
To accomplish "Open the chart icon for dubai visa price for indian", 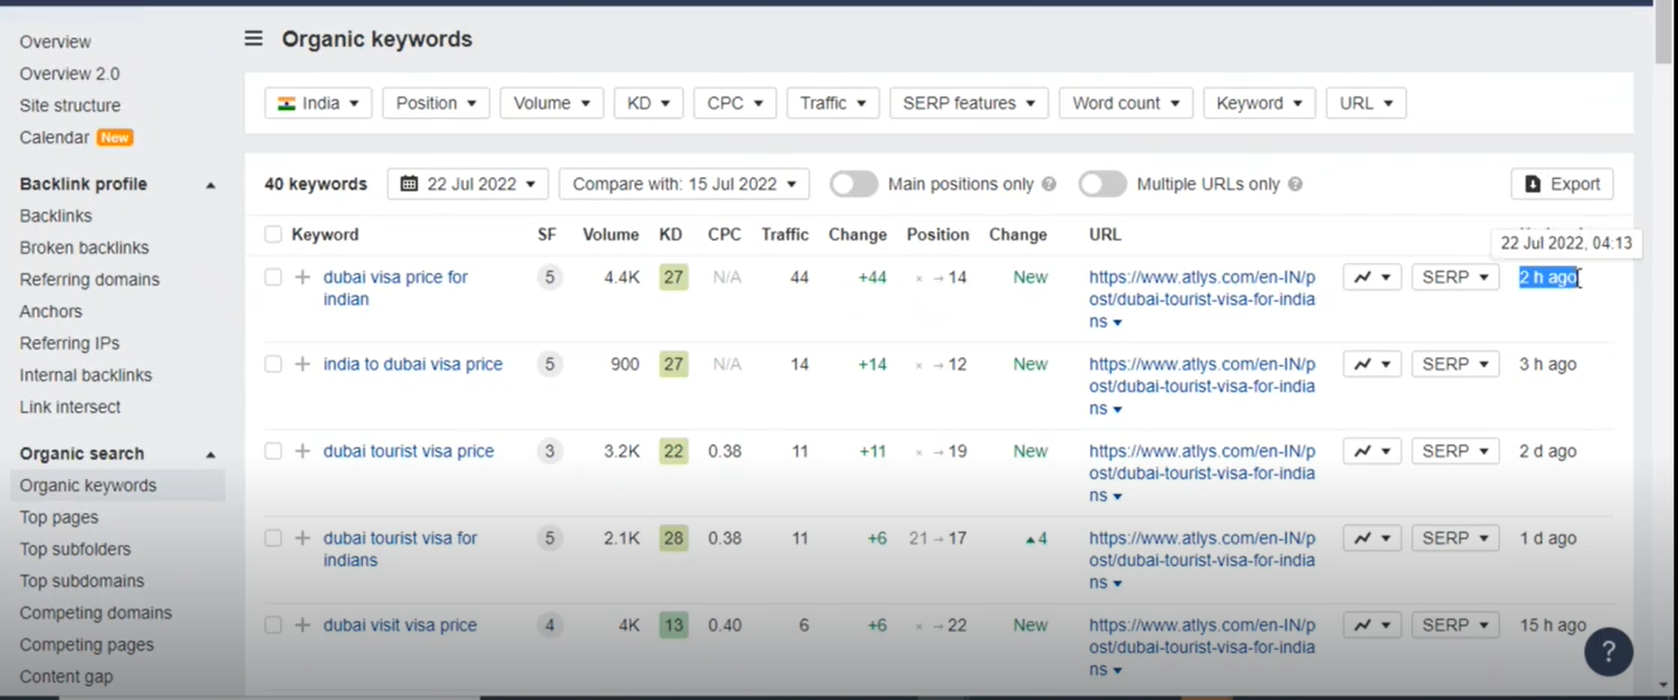I will tap(1373, 277).
